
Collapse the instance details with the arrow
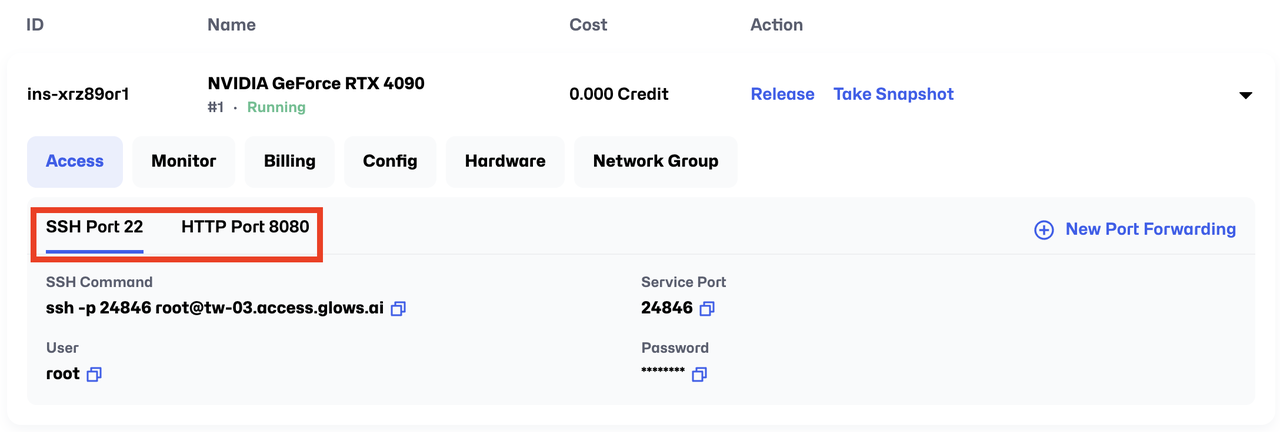pos(1246,95)
